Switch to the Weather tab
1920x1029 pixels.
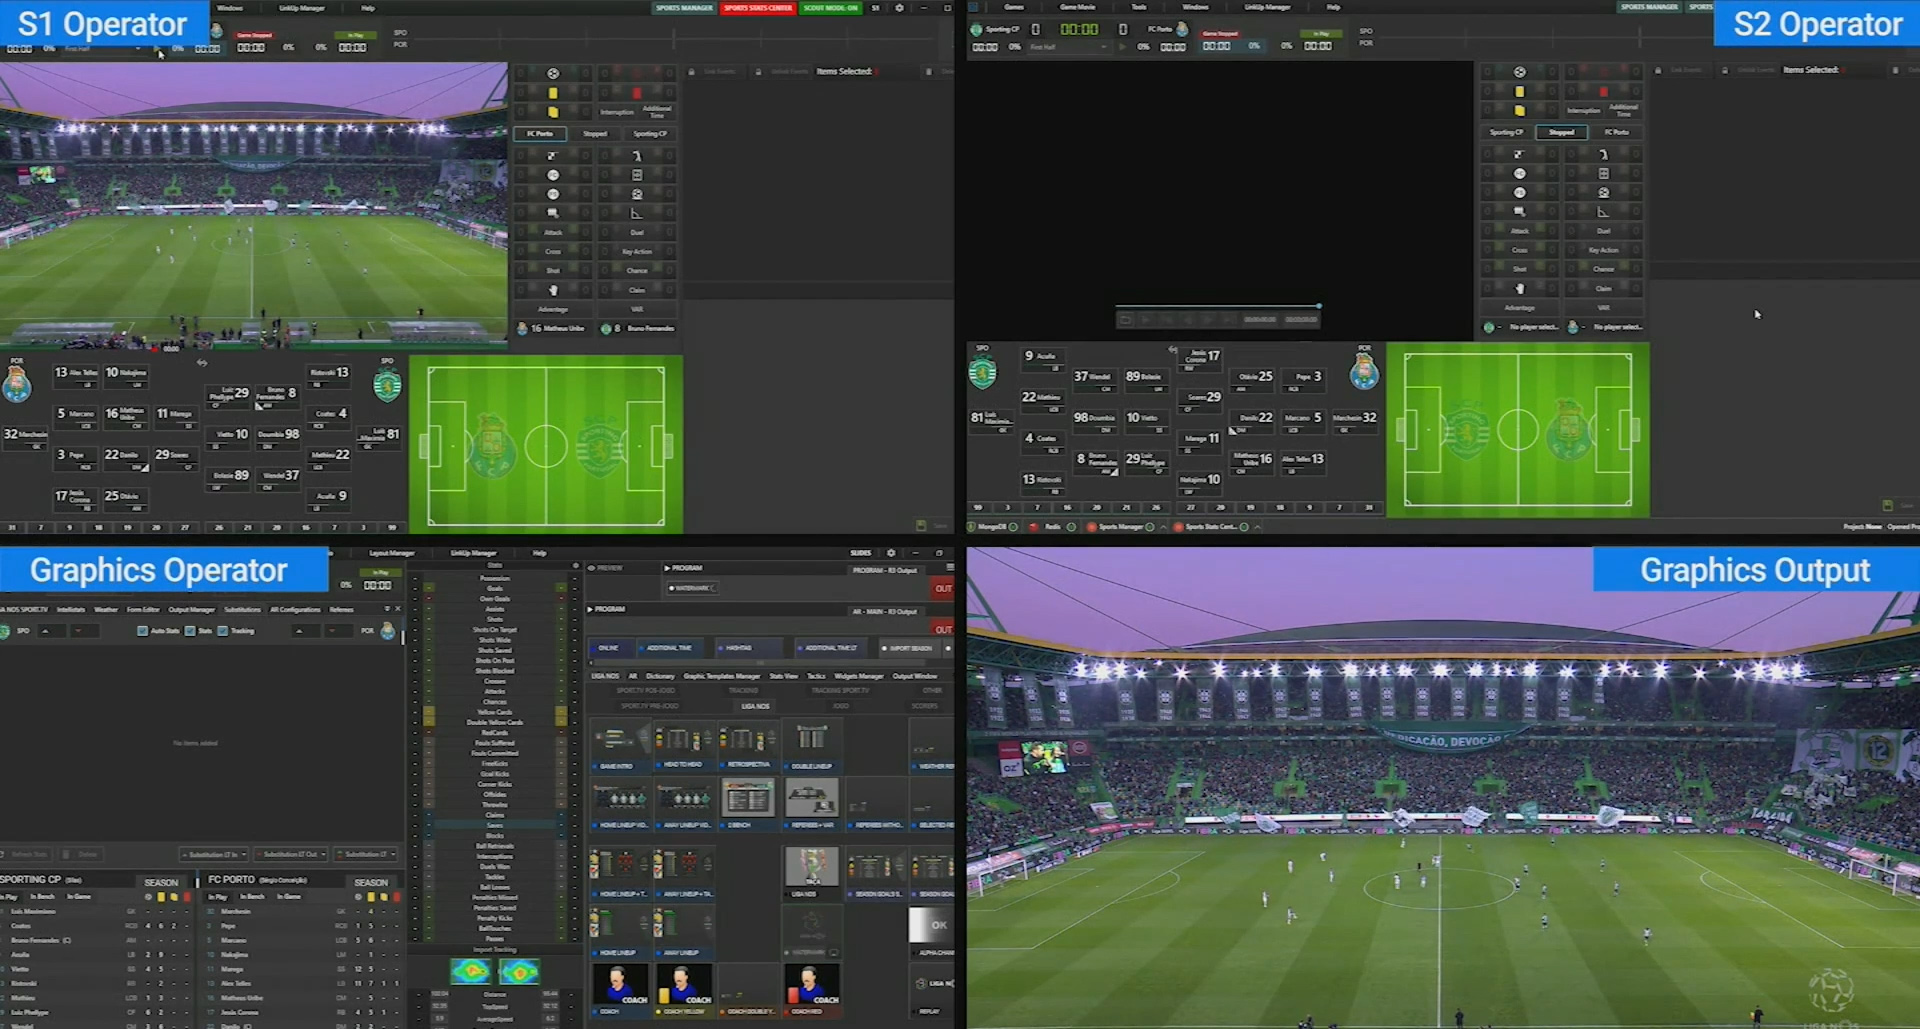tap(105, 608)
